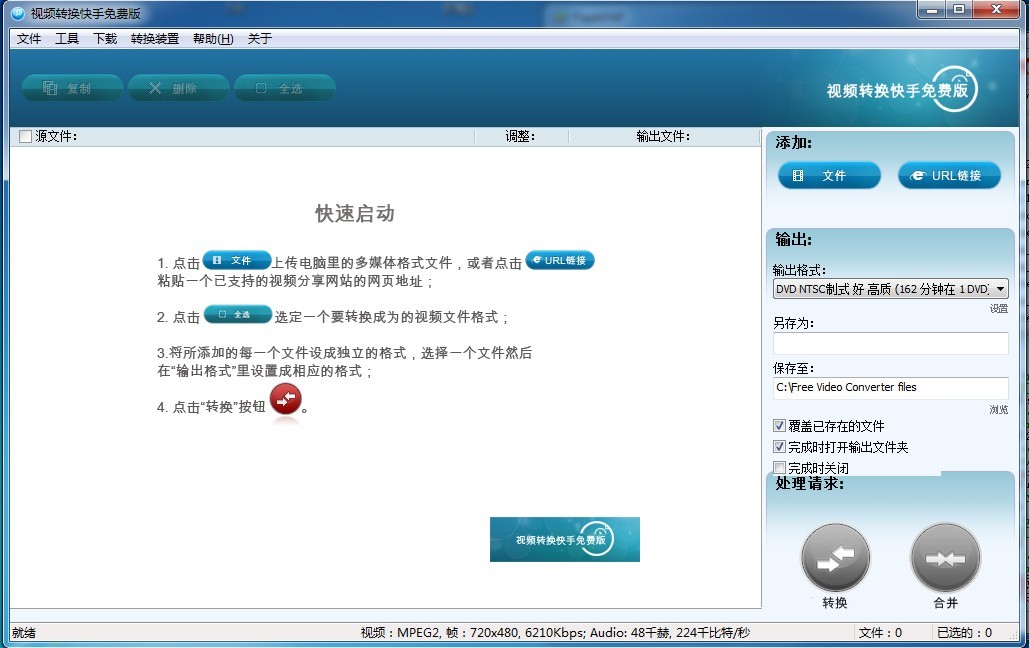
Task: Click the 复制 (copy) toolbar button
Action: tap(72, 88)
